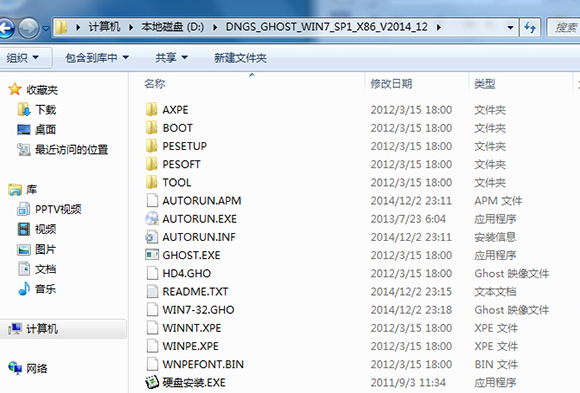580x393 pixels.
Task: Open the 包含到库中 menu
Action: [97, 58]
